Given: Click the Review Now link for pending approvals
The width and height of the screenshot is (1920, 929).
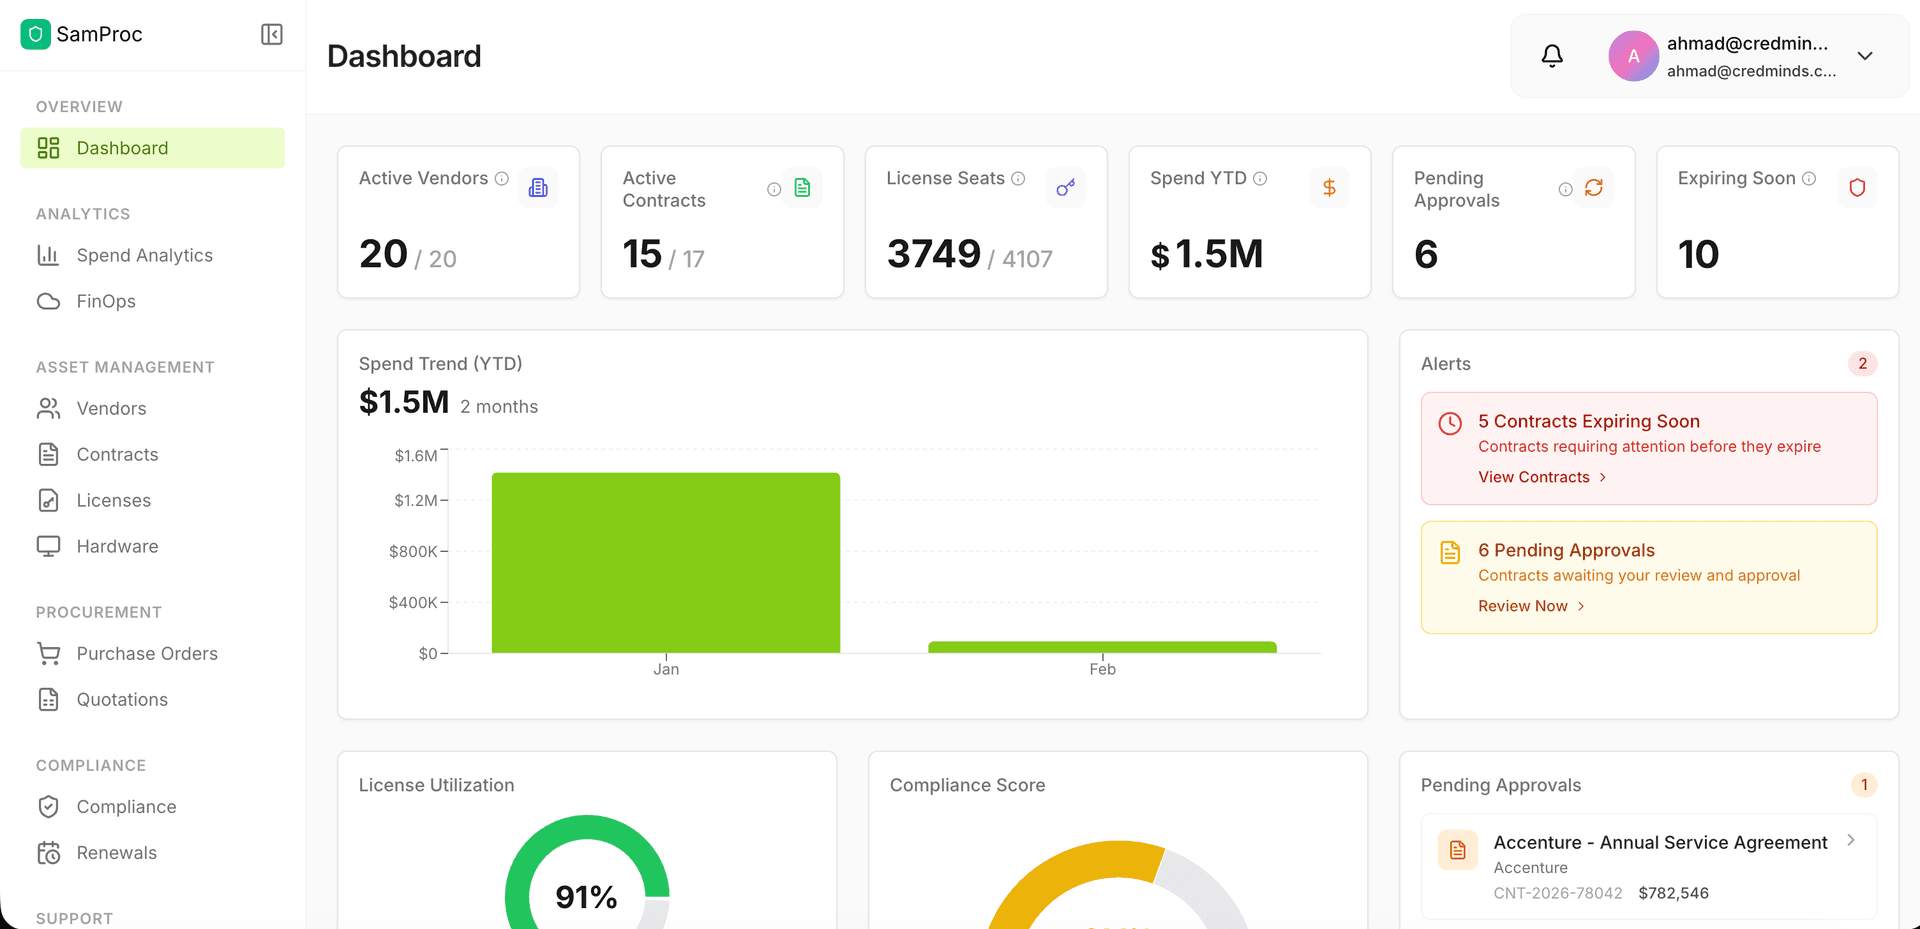Looking at the screenshot, I should pyautogui.click(x=1524, y=605).
